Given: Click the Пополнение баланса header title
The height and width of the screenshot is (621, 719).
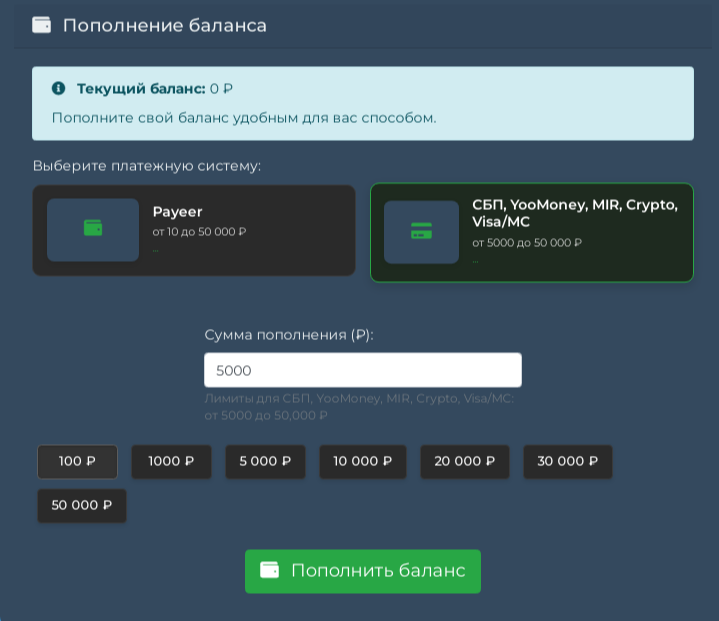Looking at the screenshot, I should (164, 25).
